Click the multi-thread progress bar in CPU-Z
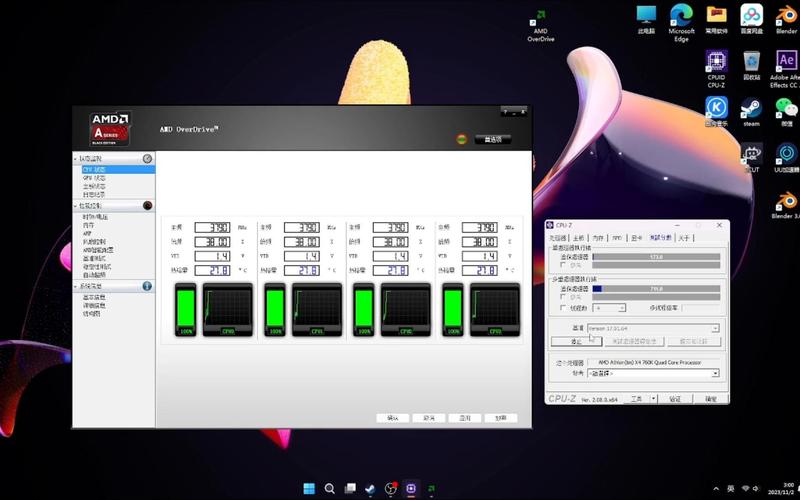 (656, 289)
